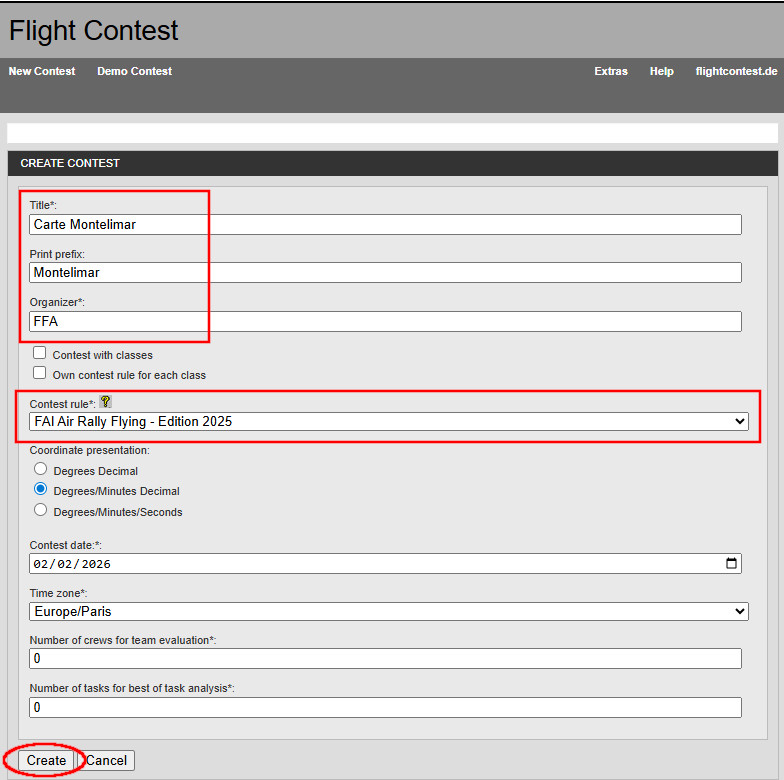Expand the Contest rule dropdown
This screenshot has height=780, width=784.
[x=388, y=421]
